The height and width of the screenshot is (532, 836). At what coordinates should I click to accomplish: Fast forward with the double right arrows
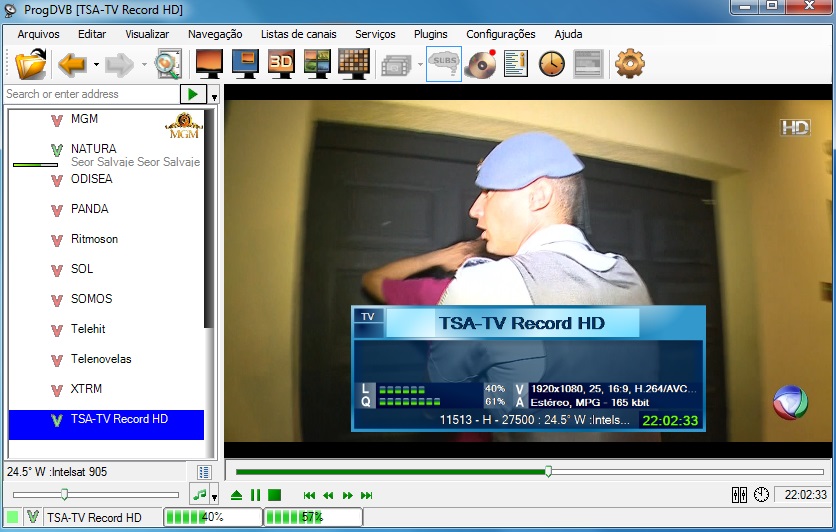(348, 496)
